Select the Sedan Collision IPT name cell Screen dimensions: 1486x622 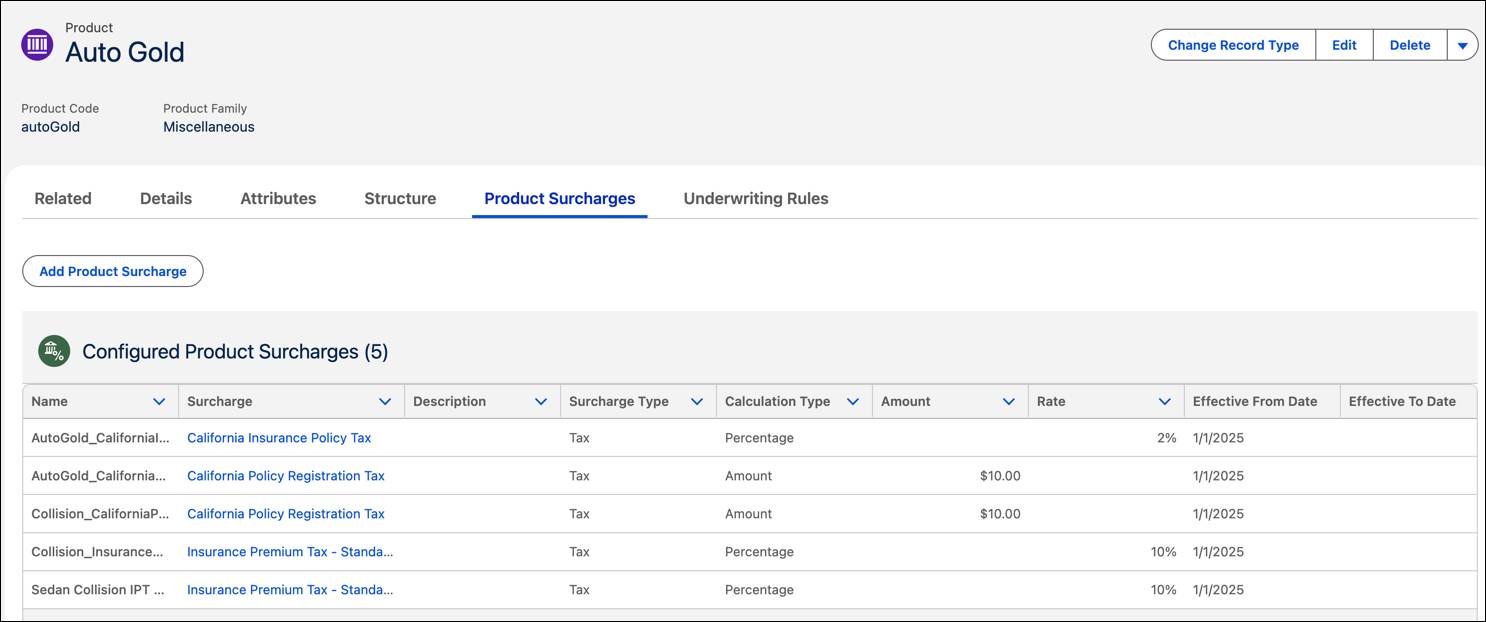tap(101, 590)
